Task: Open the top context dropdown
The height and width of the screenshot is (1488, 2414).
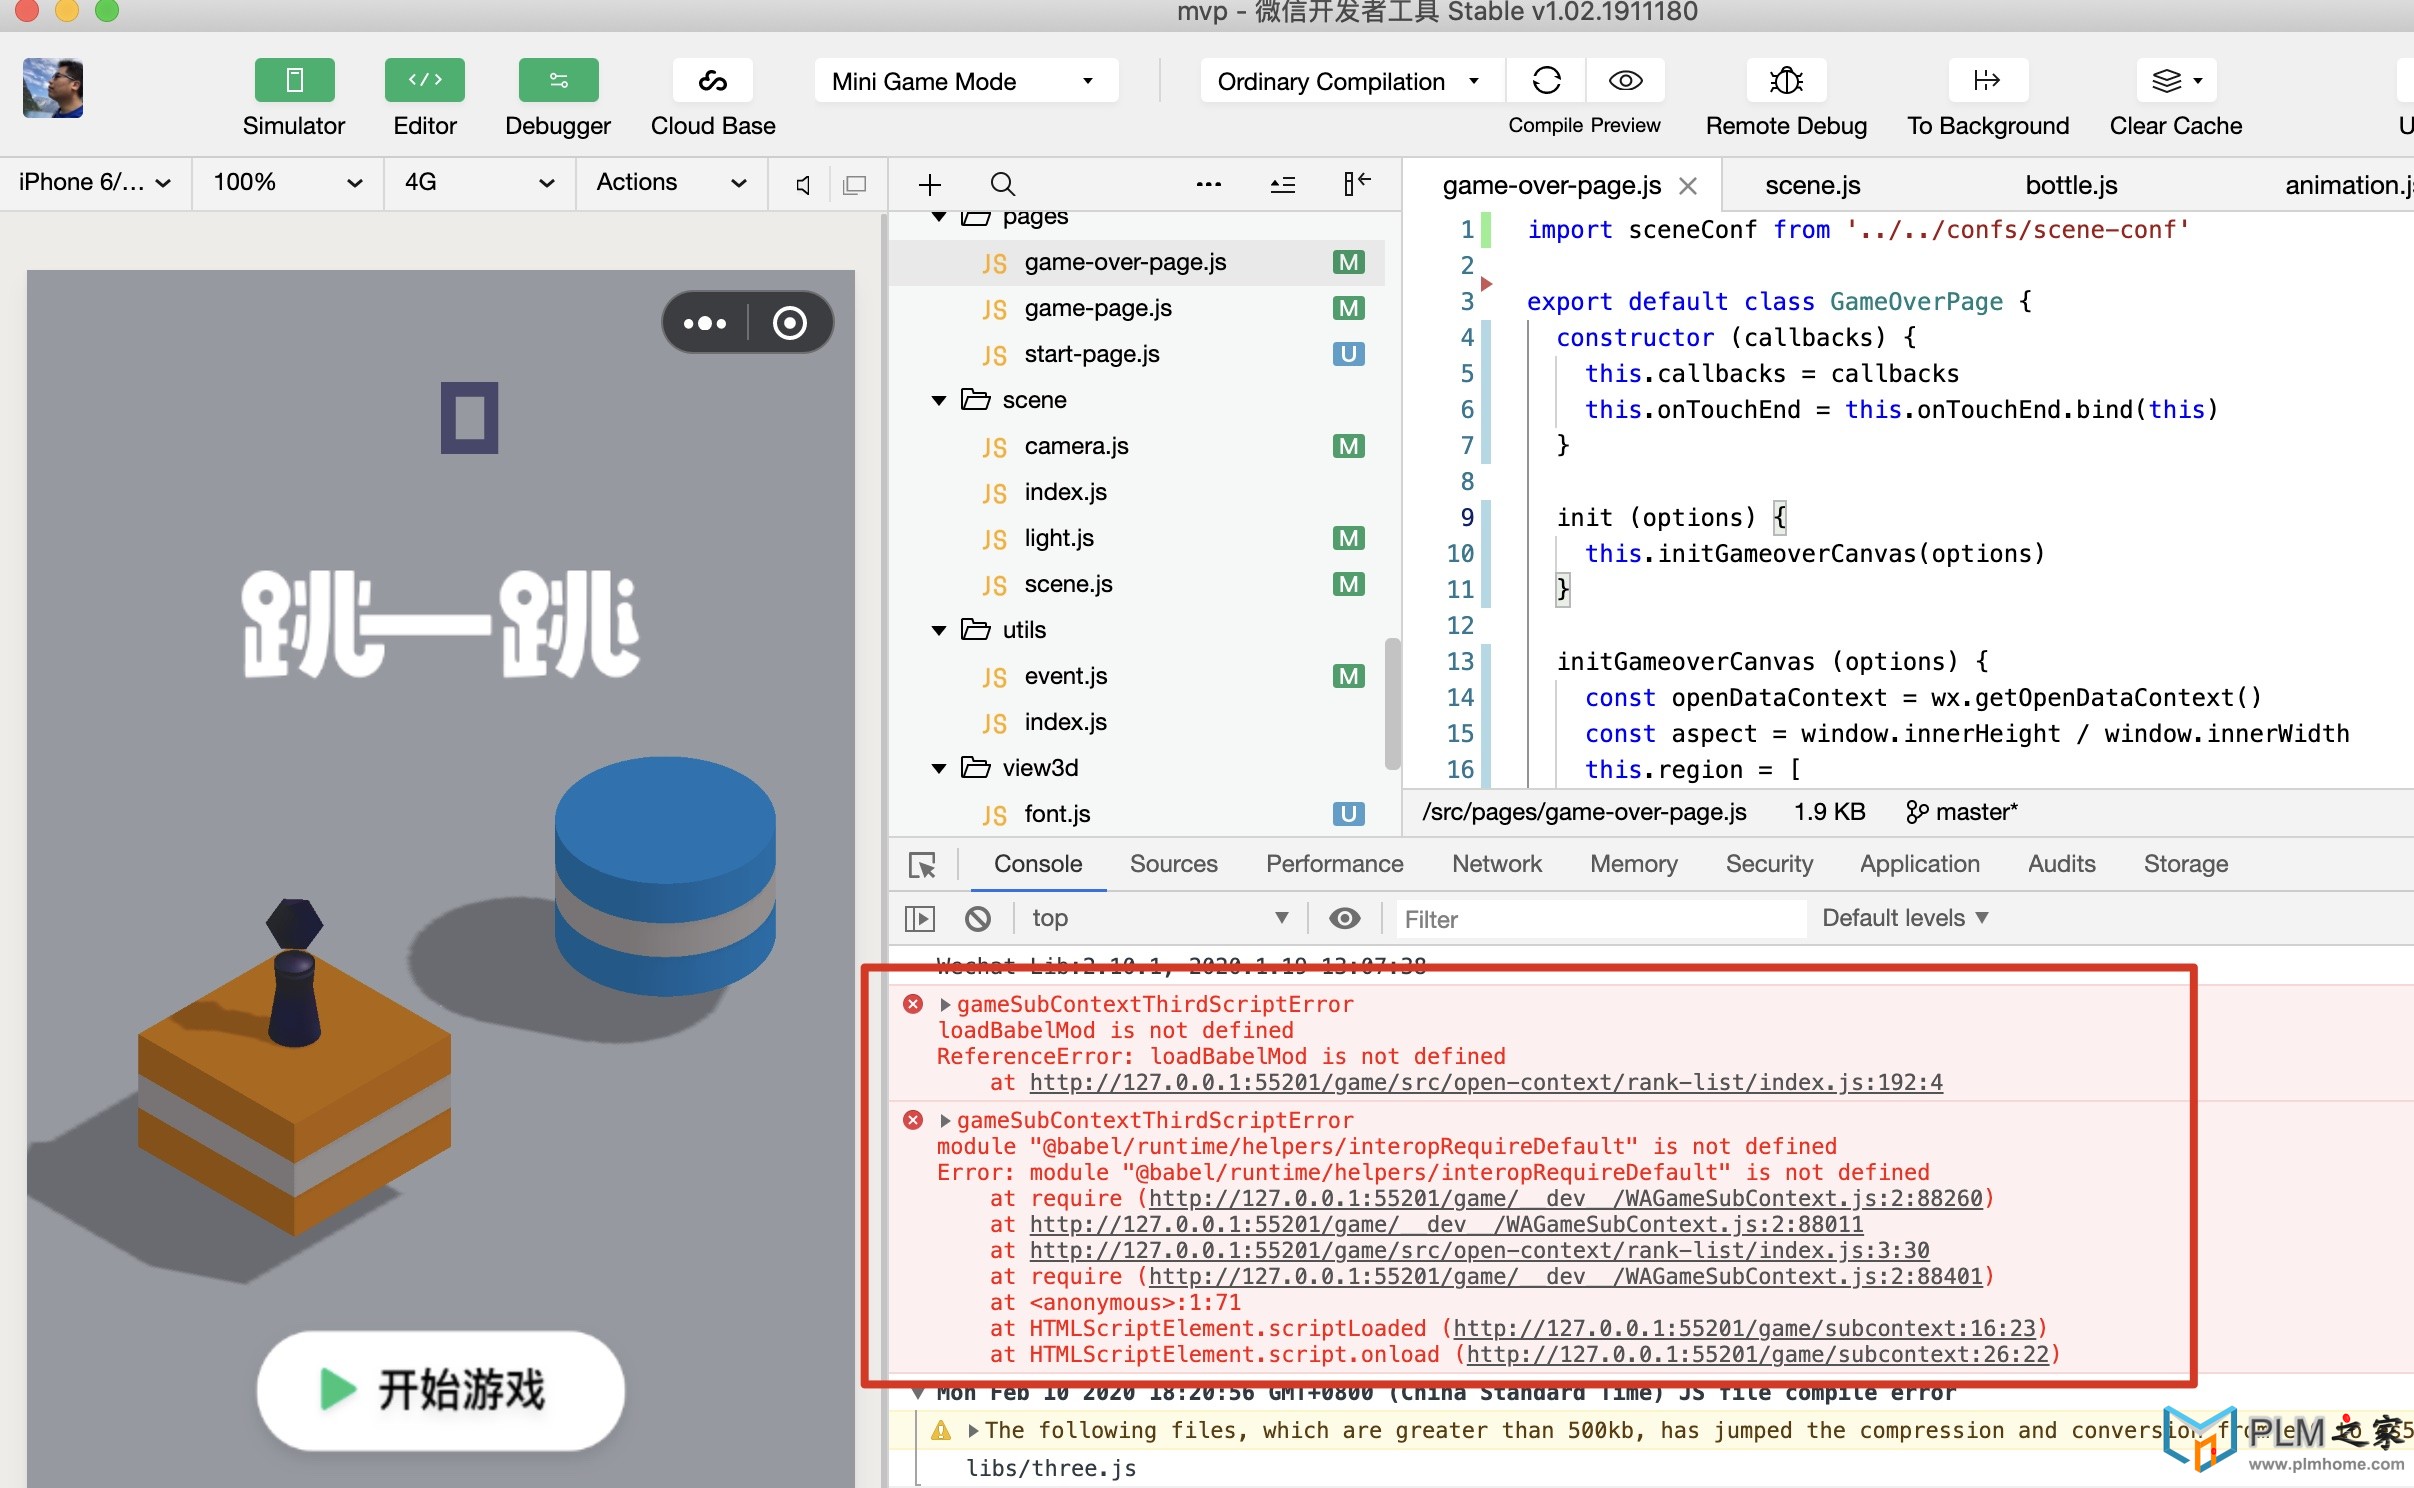Action: pyautogui.click(x=1158, y=918)
